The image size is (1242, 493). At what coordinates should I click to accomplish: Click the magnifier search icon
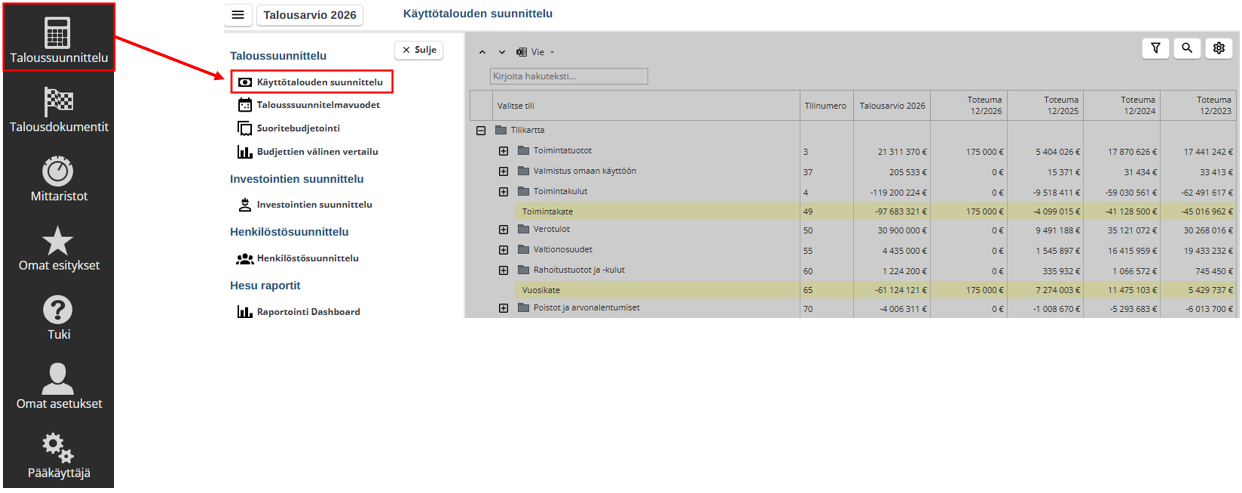click(x=1187, y=48)
